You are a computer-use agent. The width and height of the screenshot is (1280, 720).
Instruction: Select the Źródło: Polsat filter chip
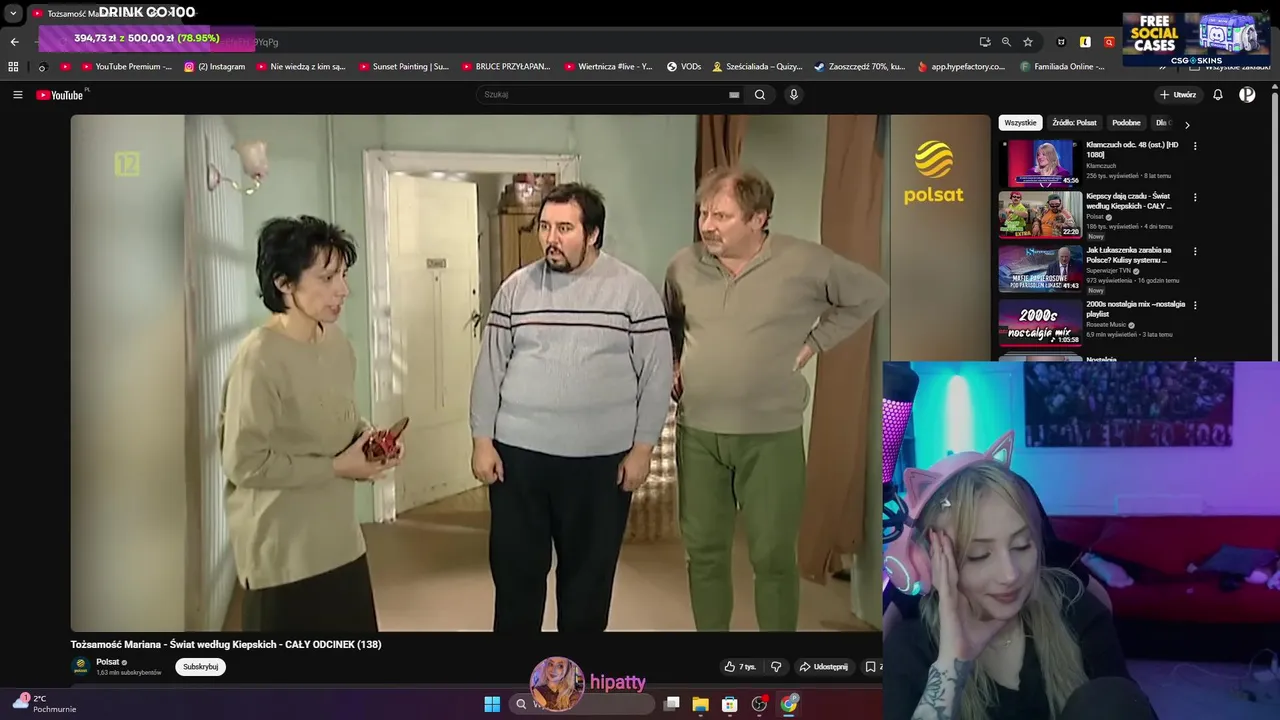point(1074,123)
